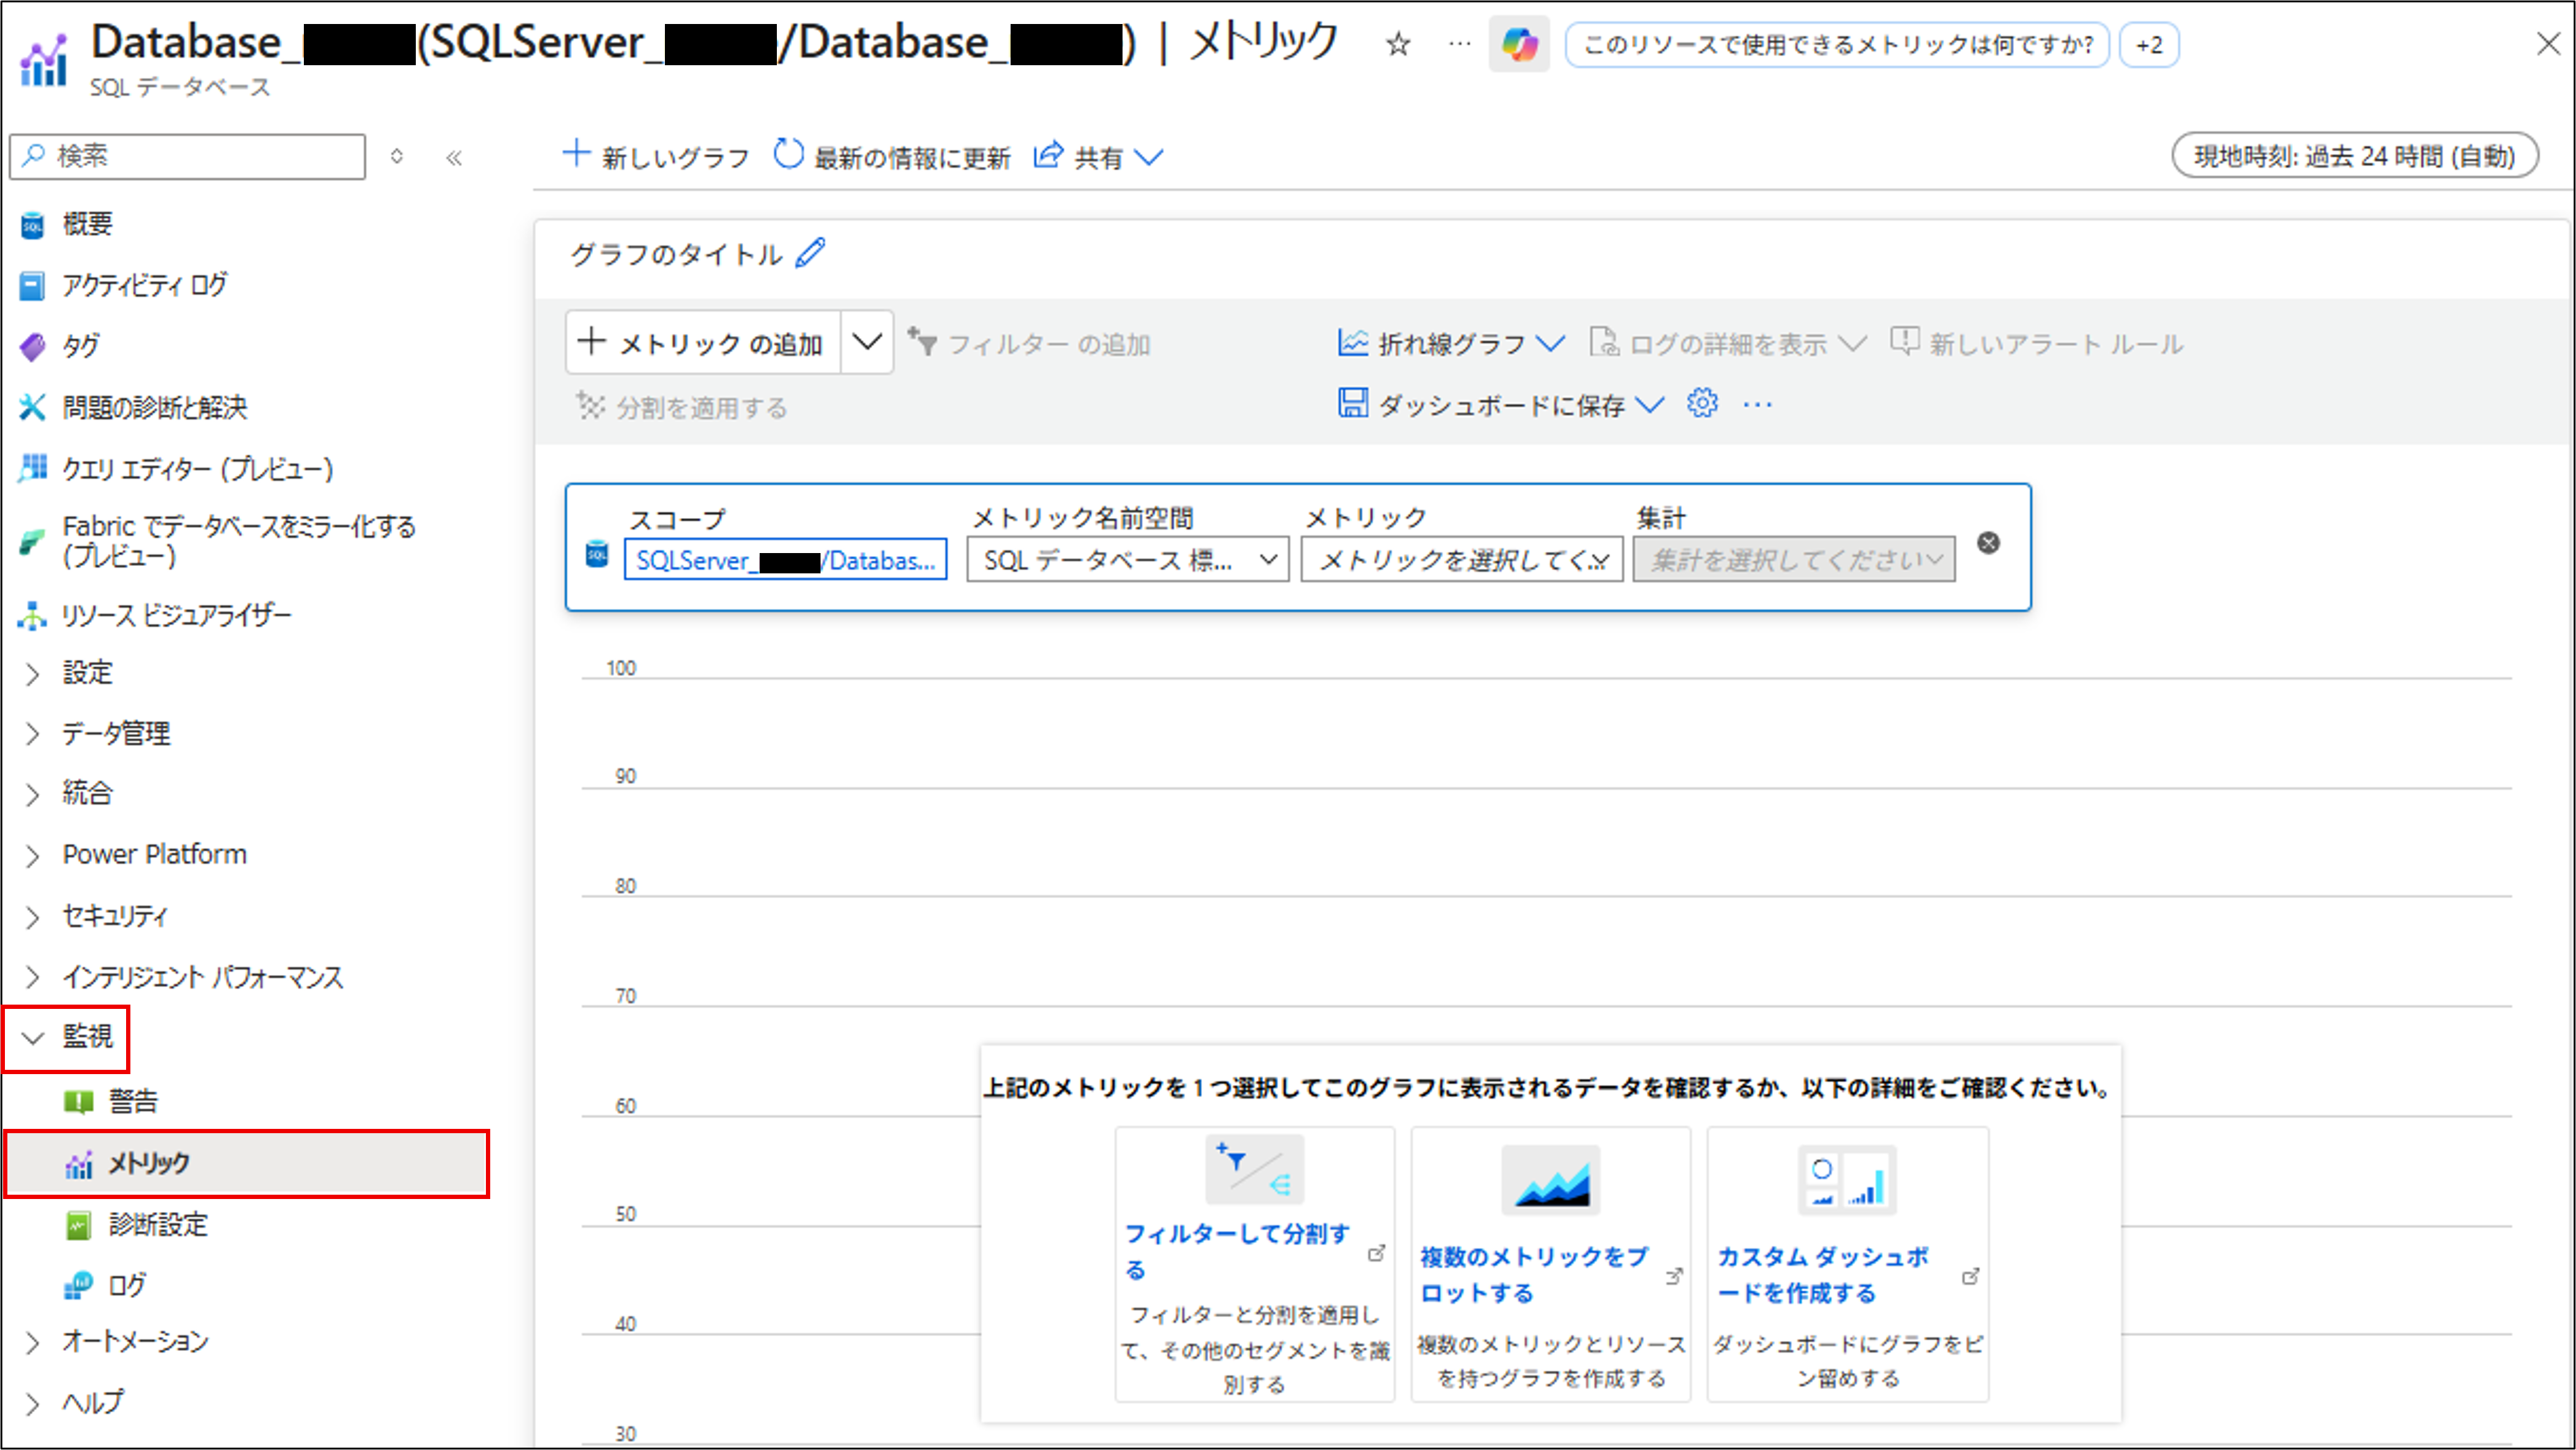Open the chart toolbar ellipsis menu
Viewport: 2576px width, 1450px height.
click(1757, 405)
